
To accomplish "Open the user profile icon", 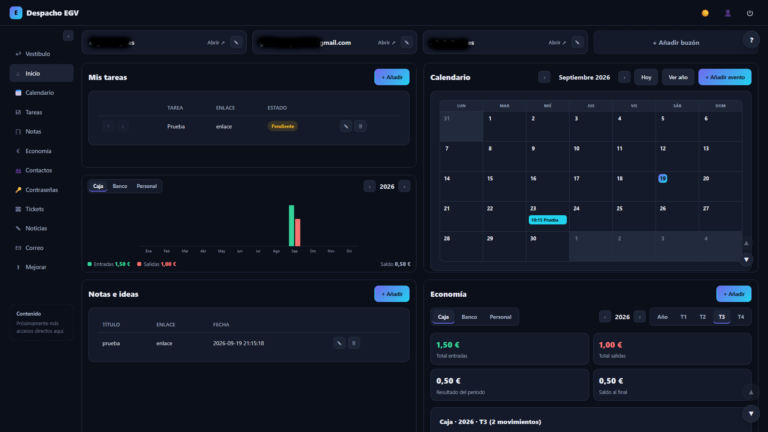I will click(727, 13).
